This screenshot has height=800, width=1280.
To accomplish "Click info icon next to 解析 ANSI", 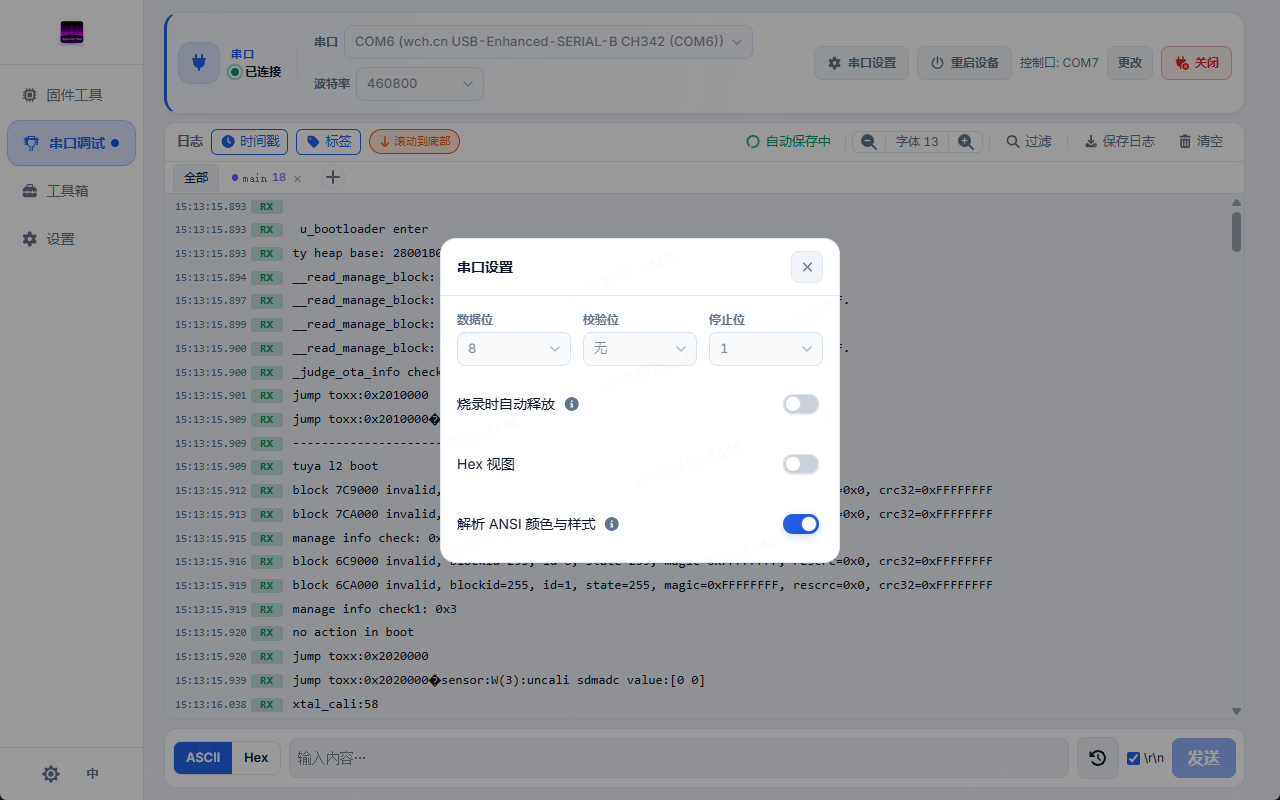I will 612,524.
